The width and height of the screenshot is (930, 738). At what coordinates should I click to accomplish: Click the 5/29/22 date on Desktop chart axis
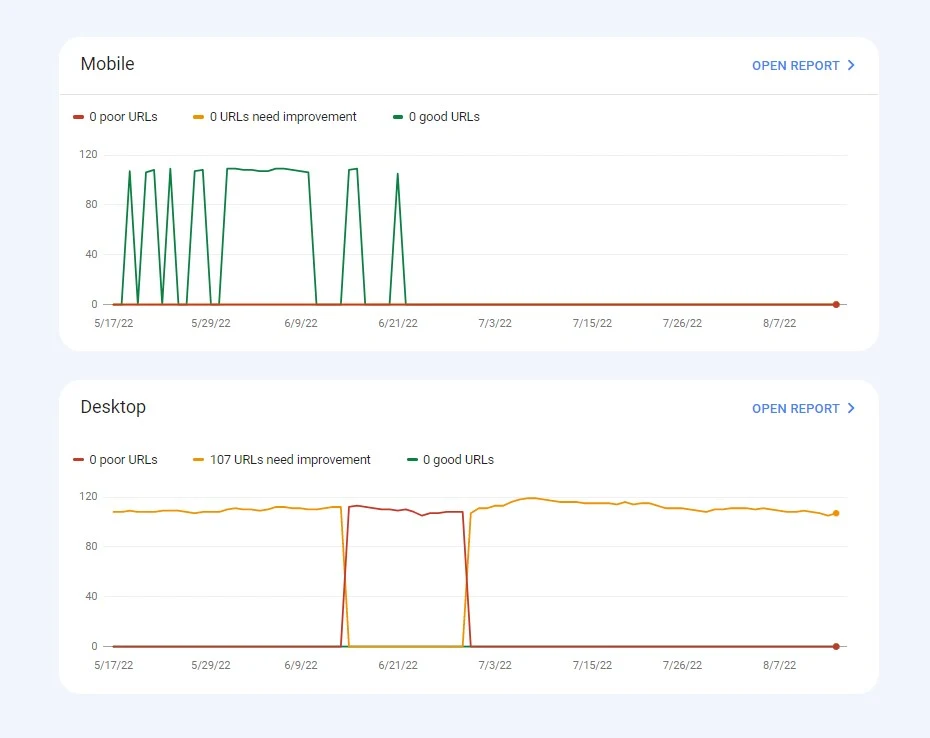pyautogui.click(x=211, y=666)
